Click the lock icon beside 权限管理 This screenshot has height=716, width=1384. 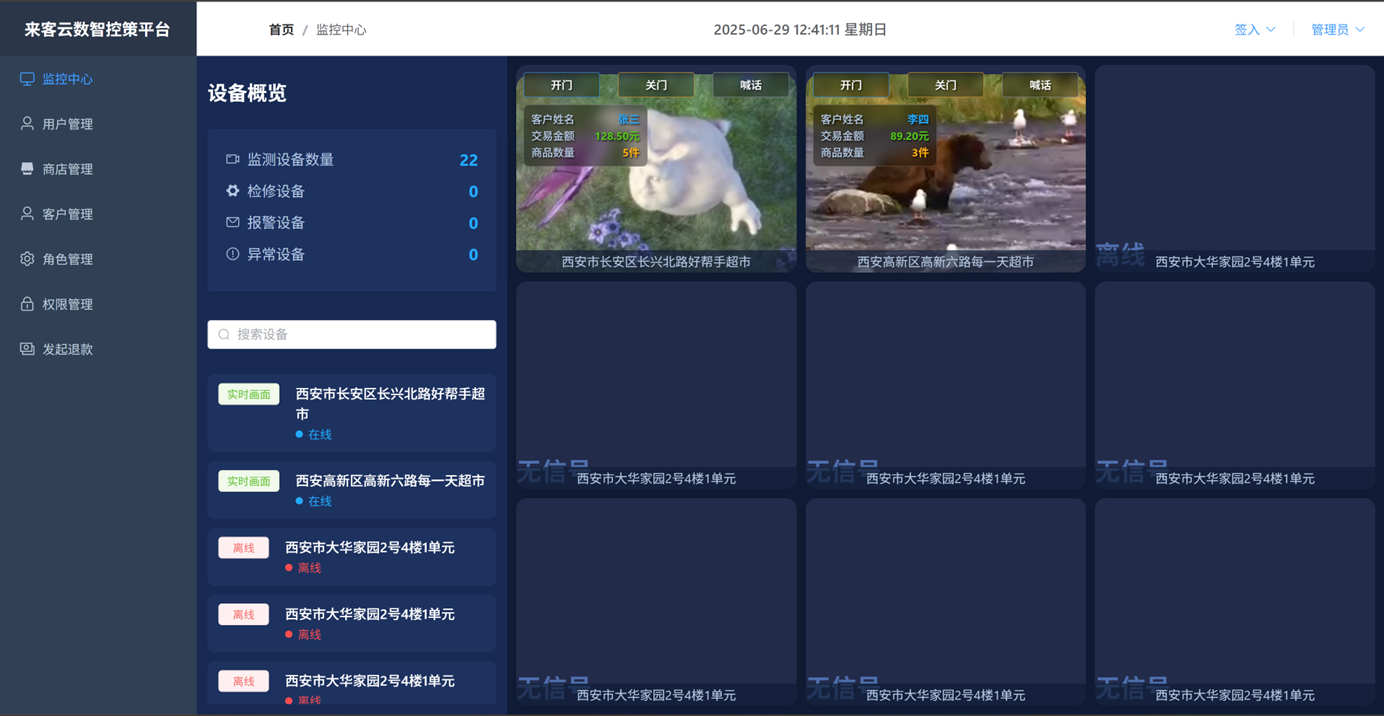(x=27, y=304)
